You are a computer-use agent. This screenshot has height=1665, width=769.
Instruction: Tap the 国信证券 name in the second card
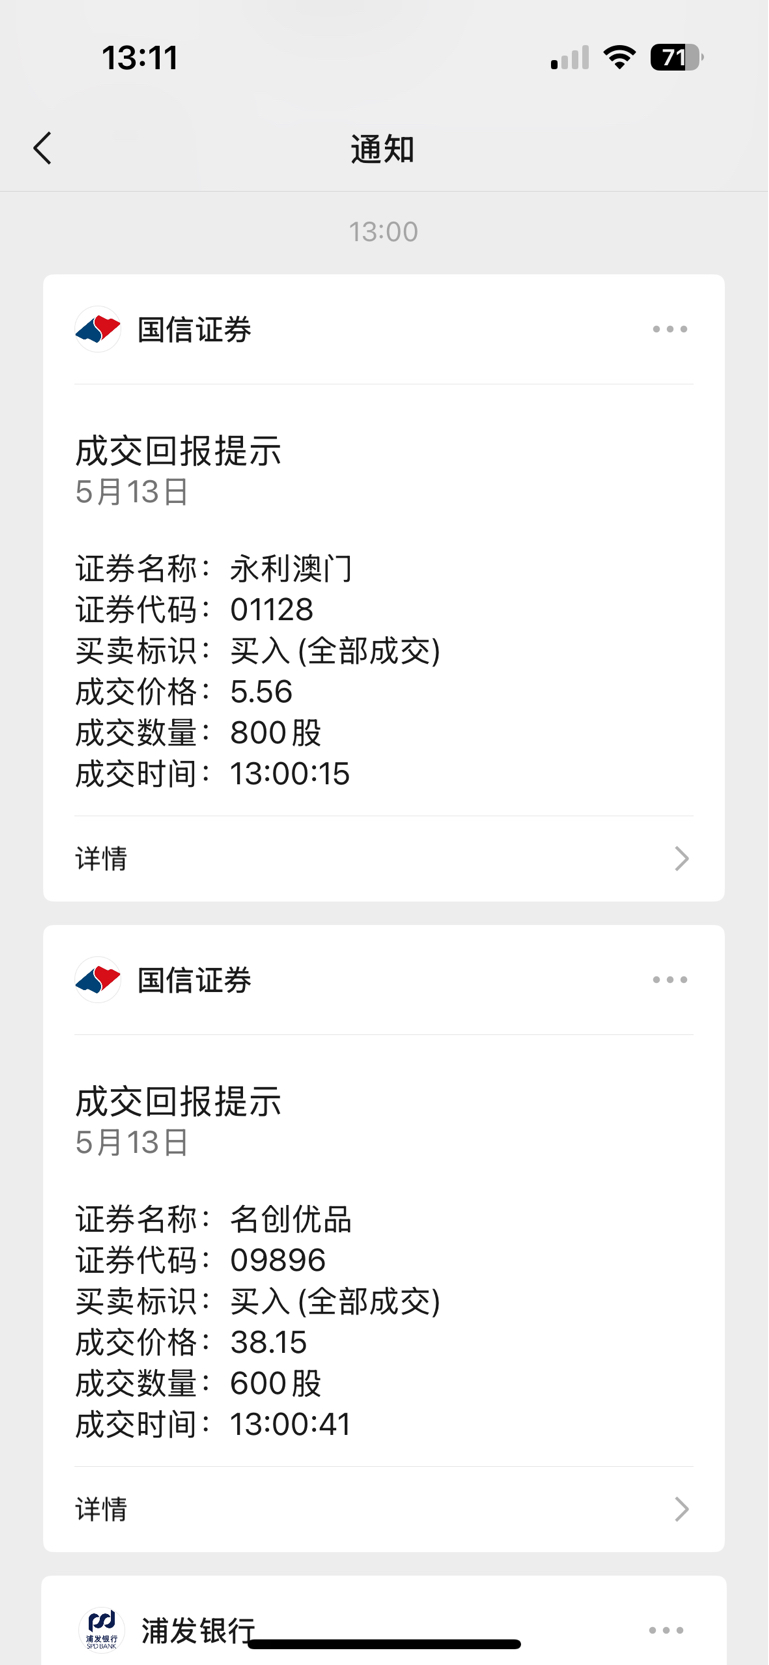click(194, 981)
